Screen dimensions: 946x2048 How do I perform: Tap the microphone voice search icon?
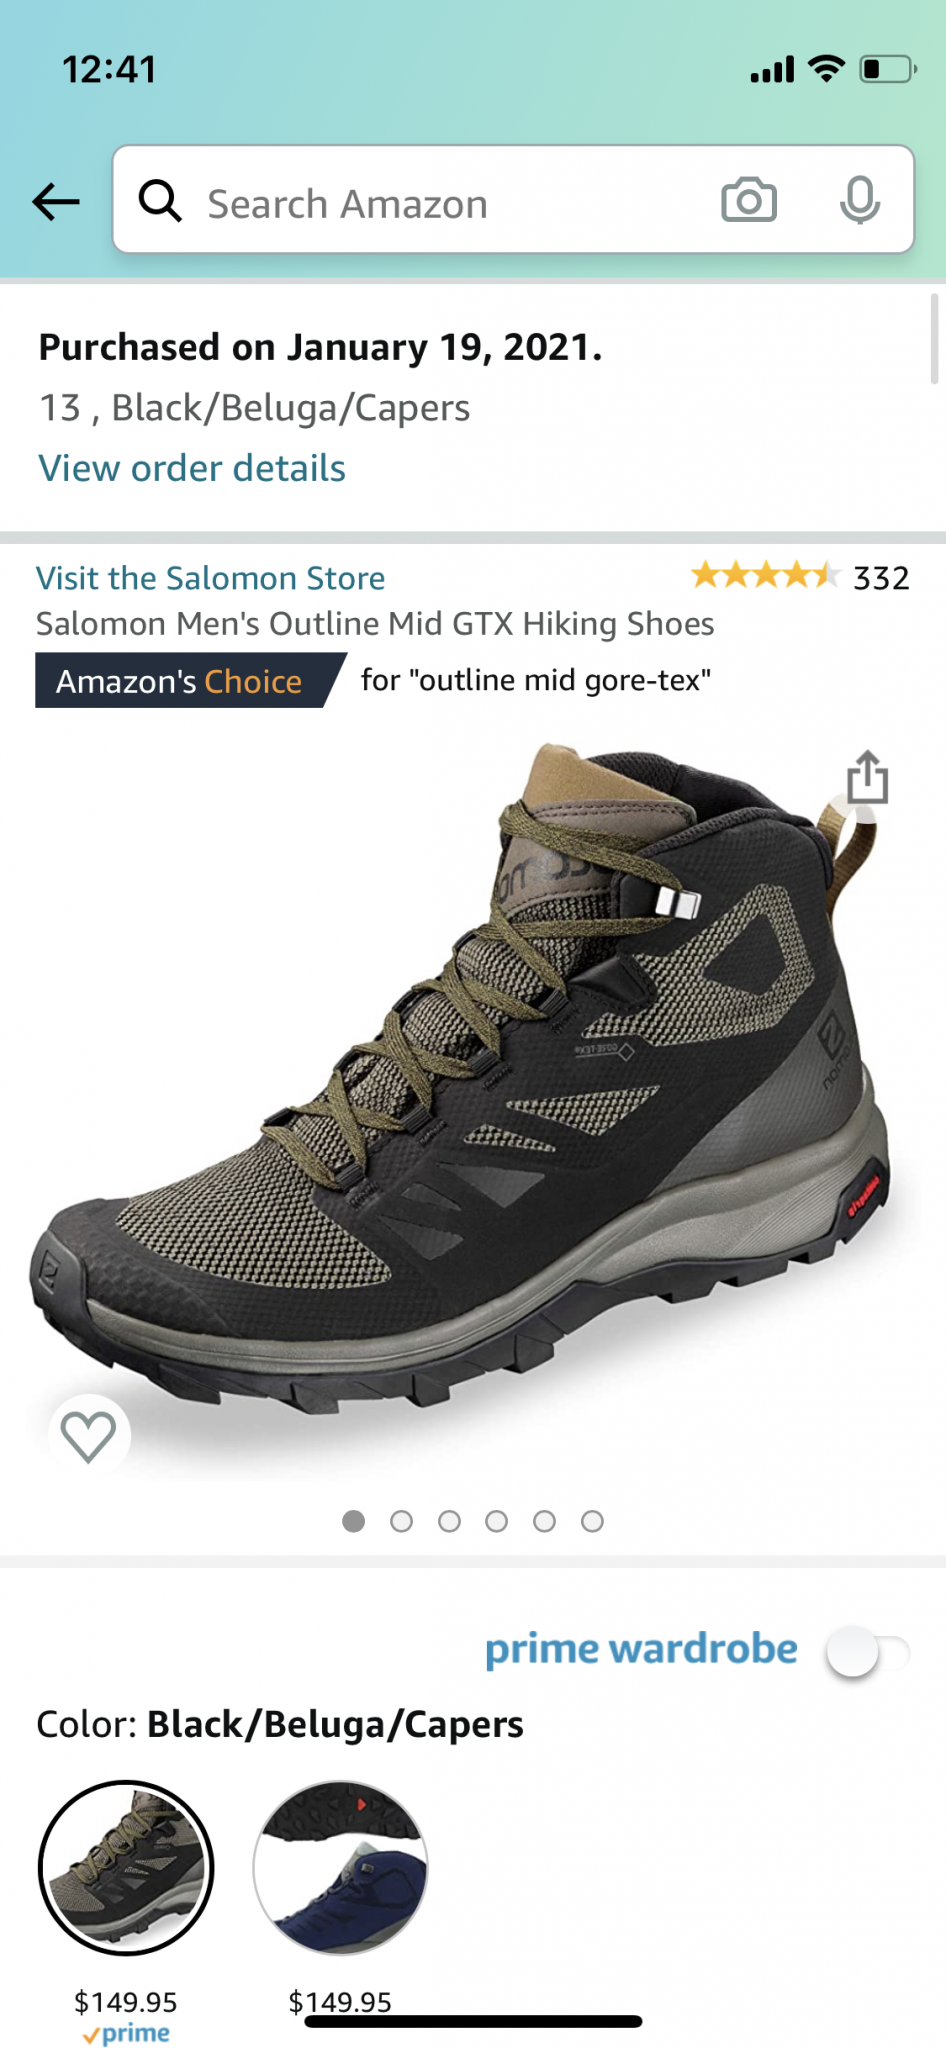coord(860,200)
